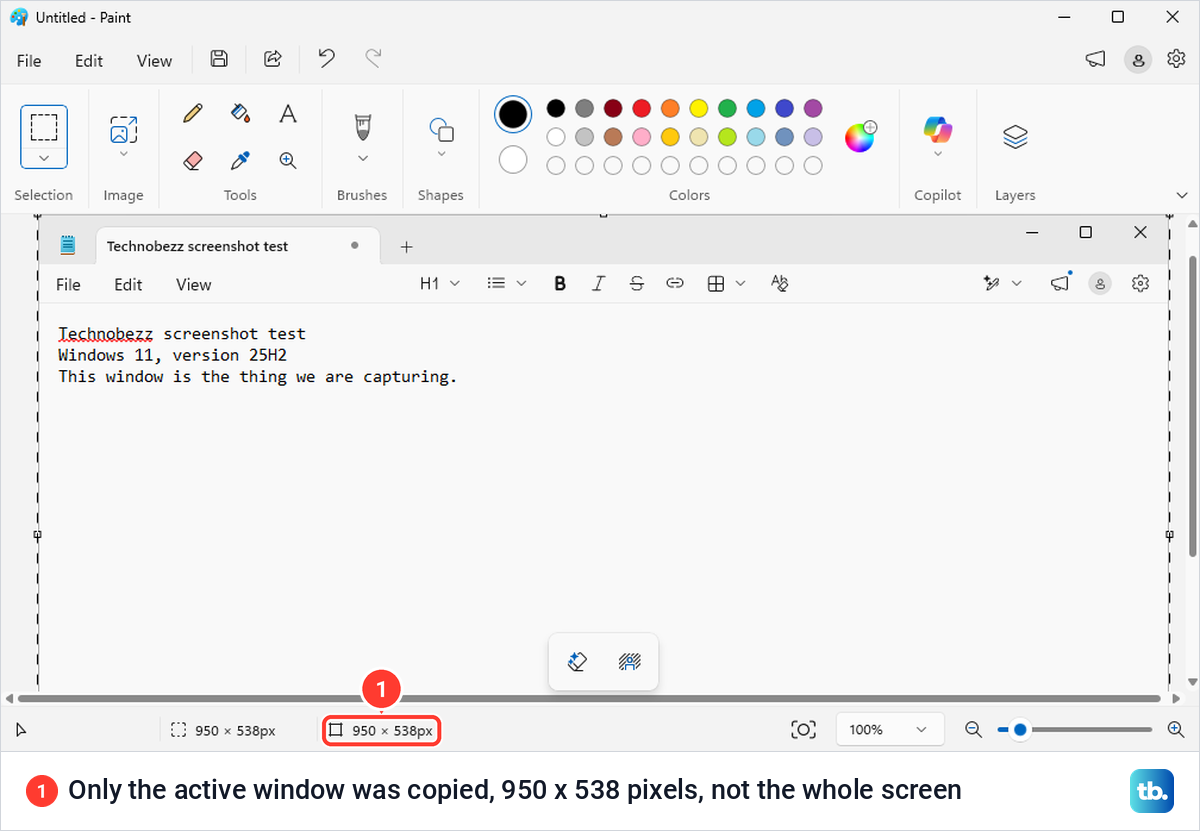Select the Color picker eyedropper tool
Image resolution: width=1200 pixels, height=831 pixels.
click(x=240, y=160)
